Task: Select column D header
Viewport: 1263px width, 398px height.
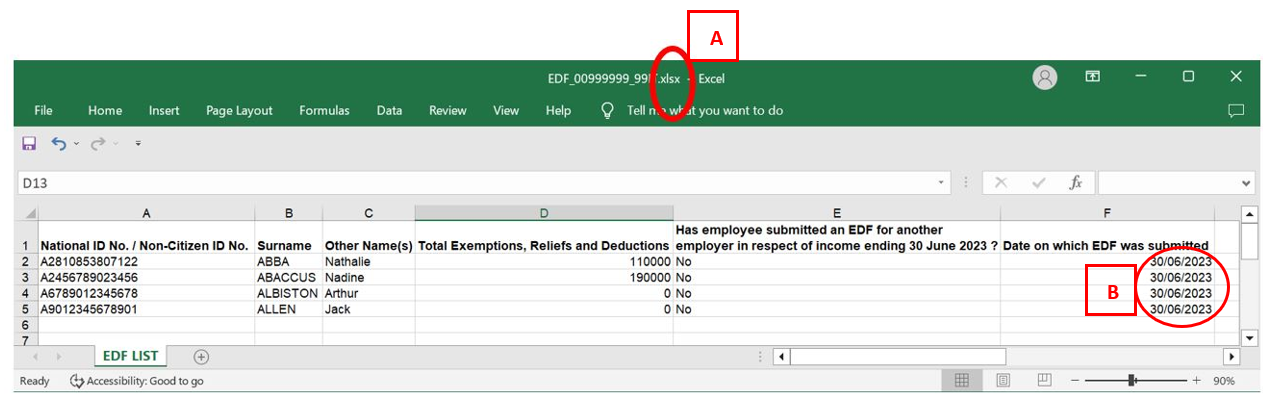Action: 544,213
